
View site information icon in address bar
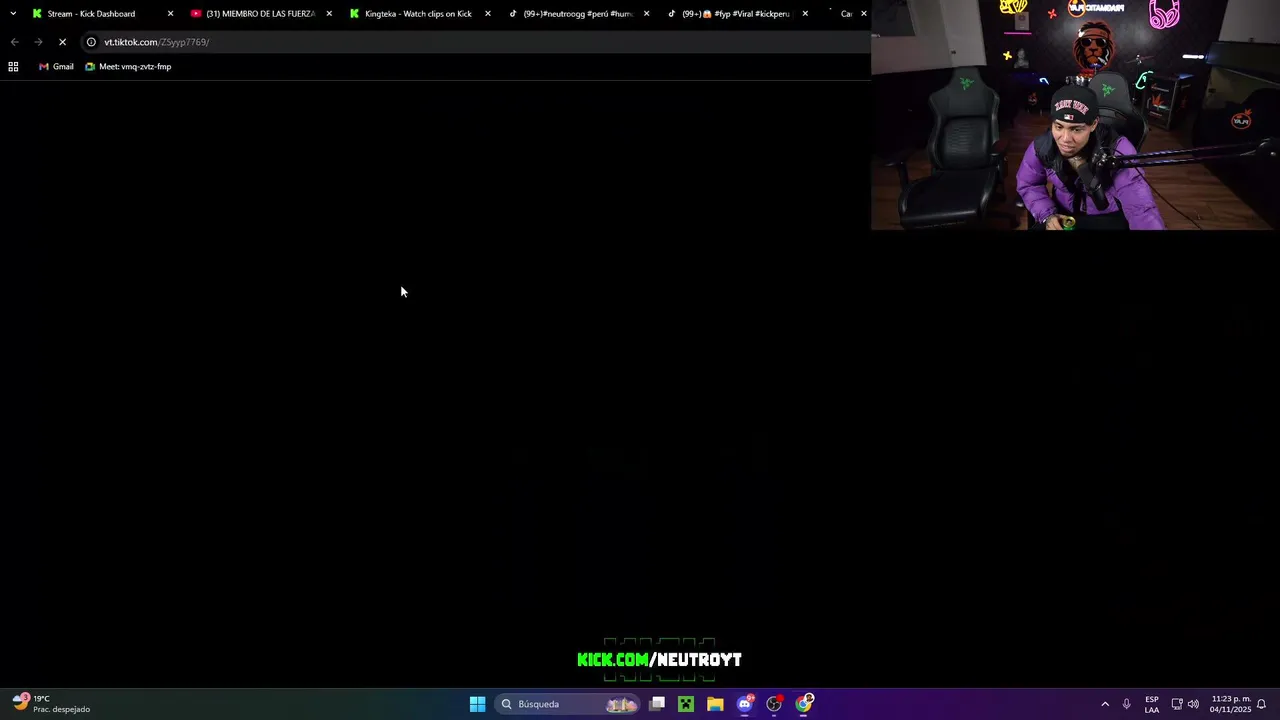click(x=91, y=42)
